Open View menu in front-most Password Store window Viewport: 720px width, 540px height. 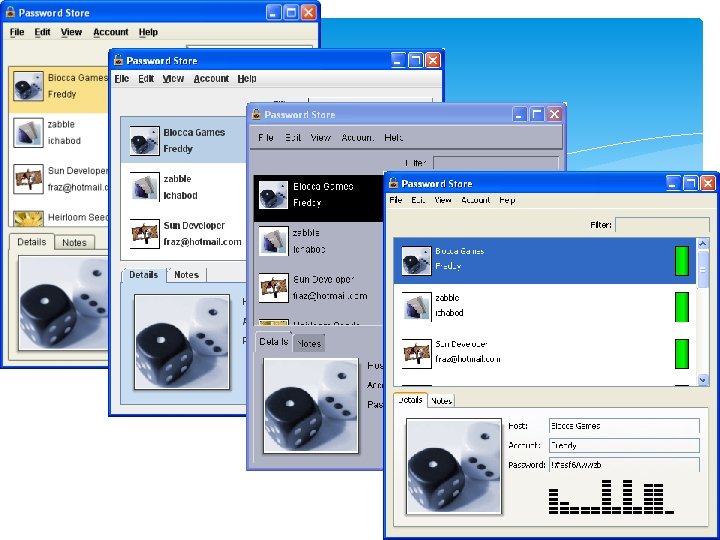[x=443, y=200]
